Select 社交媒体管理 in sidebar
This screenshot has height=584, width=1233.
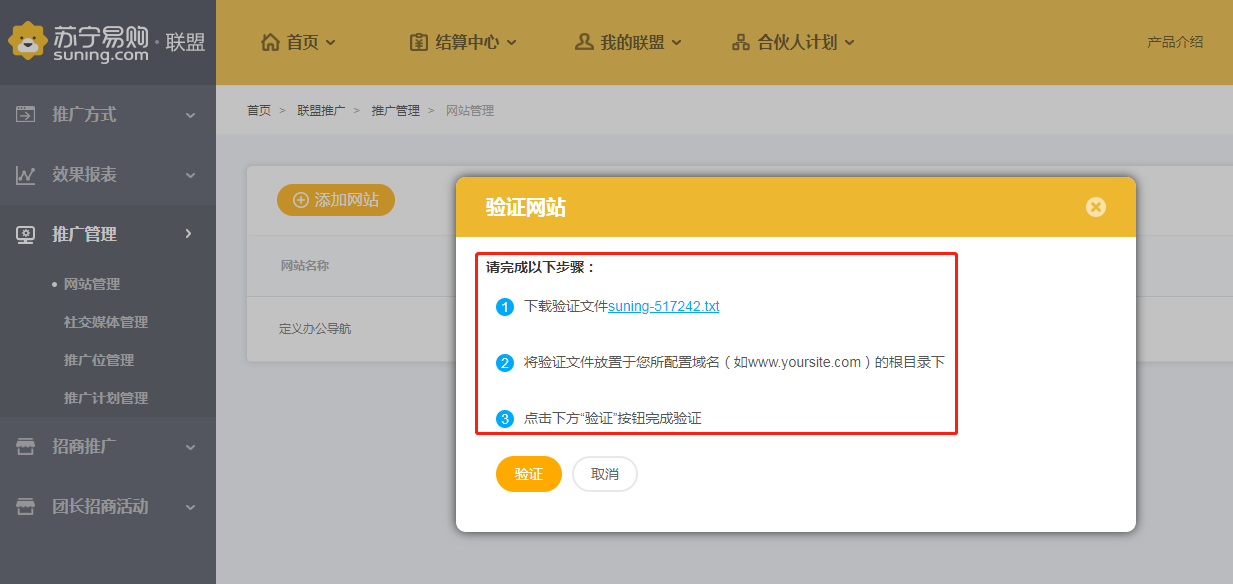click(x=106, y=322)
